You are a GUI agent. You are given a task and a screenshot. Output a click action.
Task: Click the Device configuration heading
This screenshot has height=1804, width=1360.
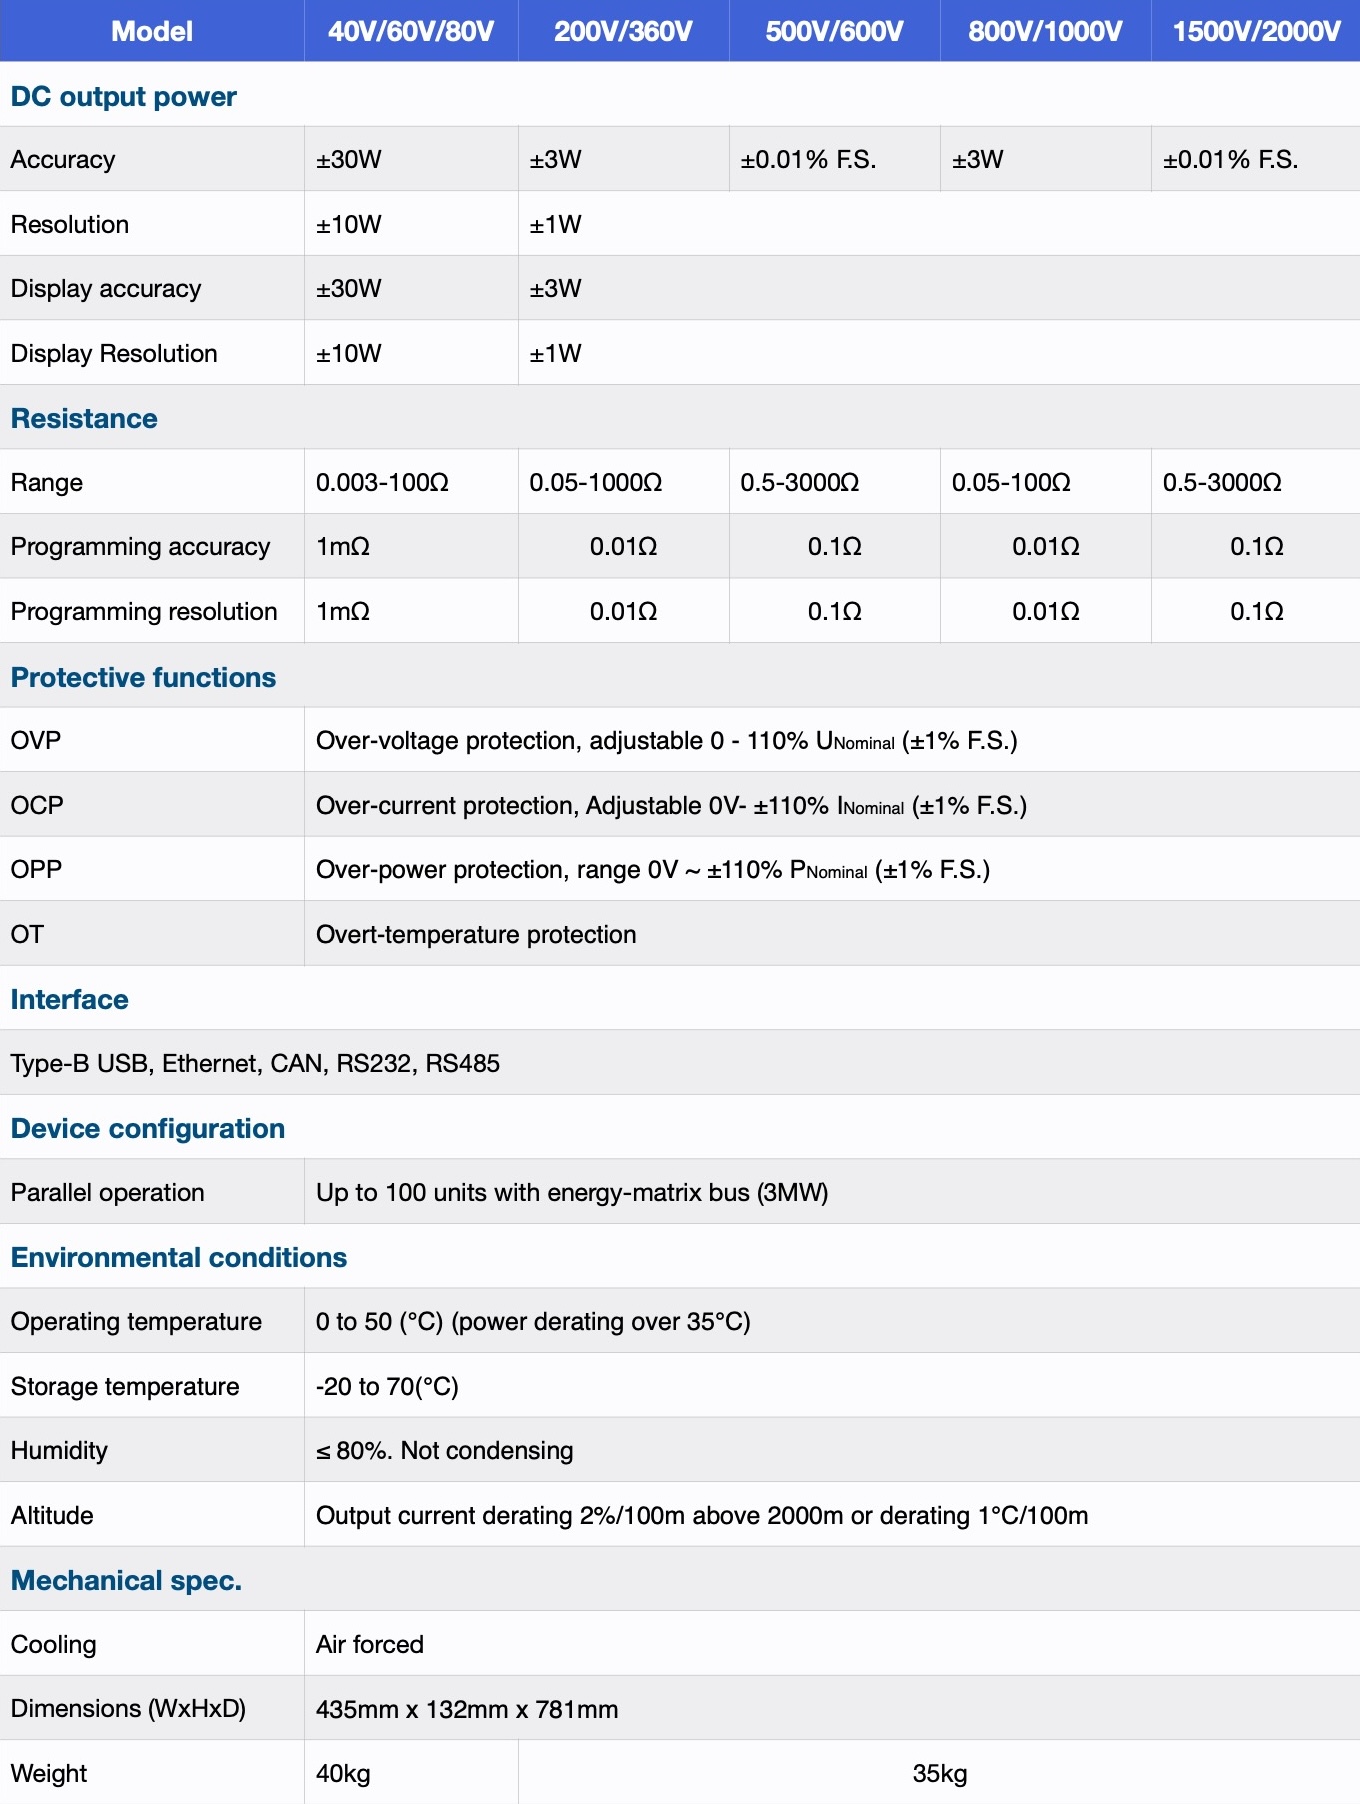tap(148, 1128)
